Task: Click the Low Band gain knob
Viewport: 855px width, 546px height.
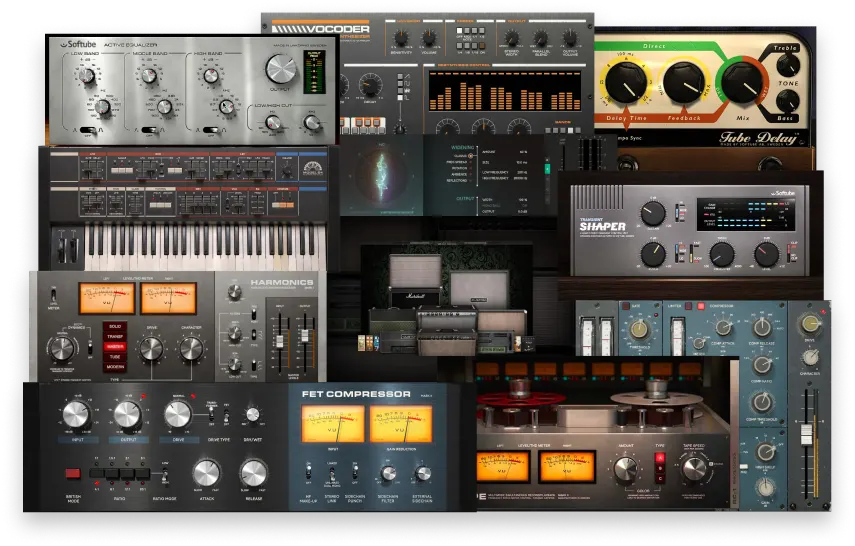Action: pyautogui.click(x=87, y=75)
